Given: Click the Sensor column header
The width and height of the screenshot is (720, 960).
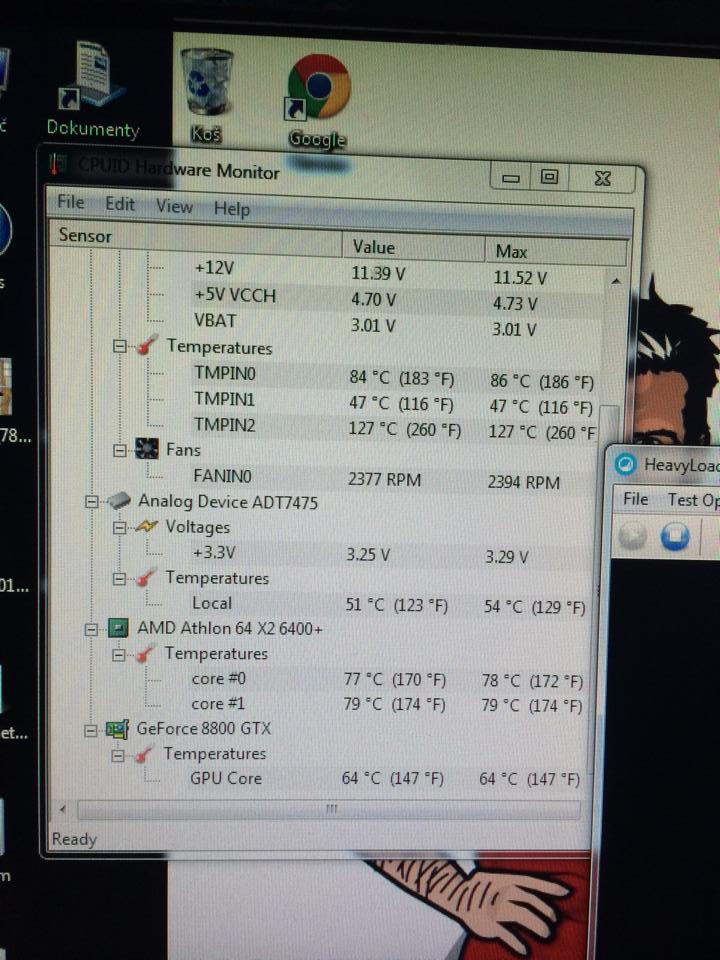Looking at the screenshot, I should [195, 239].
